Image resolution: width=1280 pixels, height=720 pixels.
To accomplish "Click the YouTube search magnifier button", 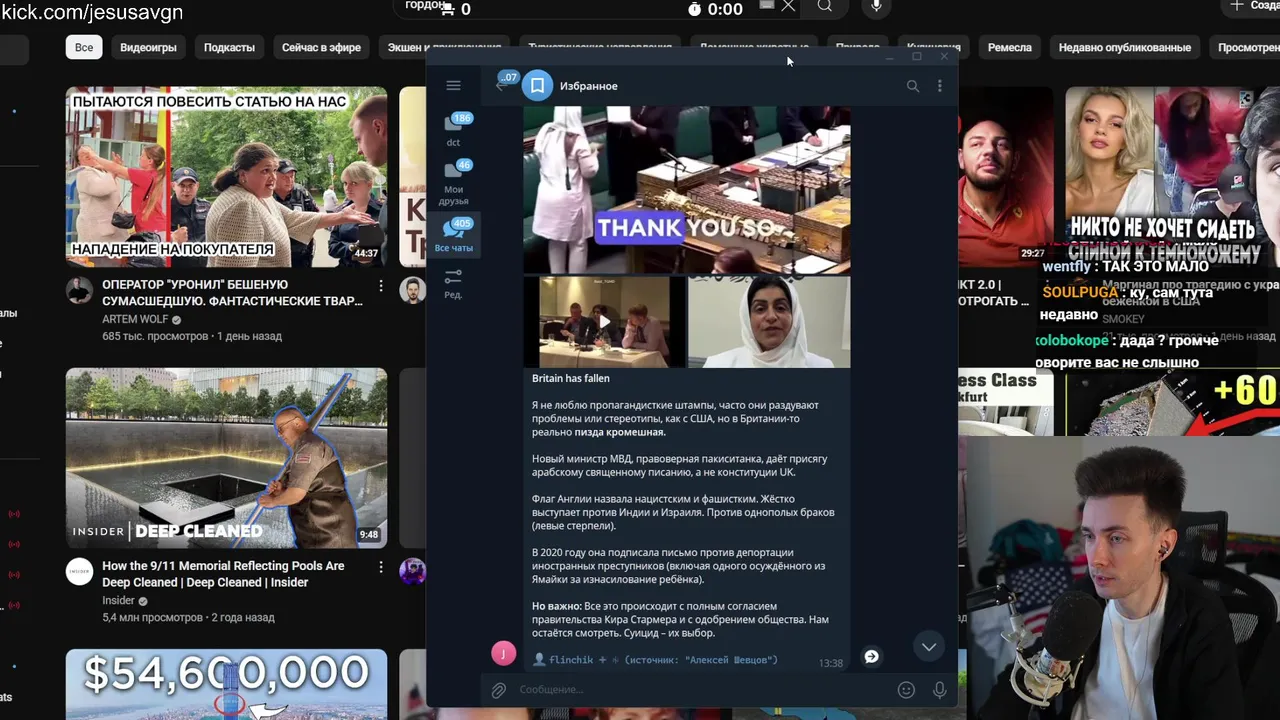I will 824,7.
